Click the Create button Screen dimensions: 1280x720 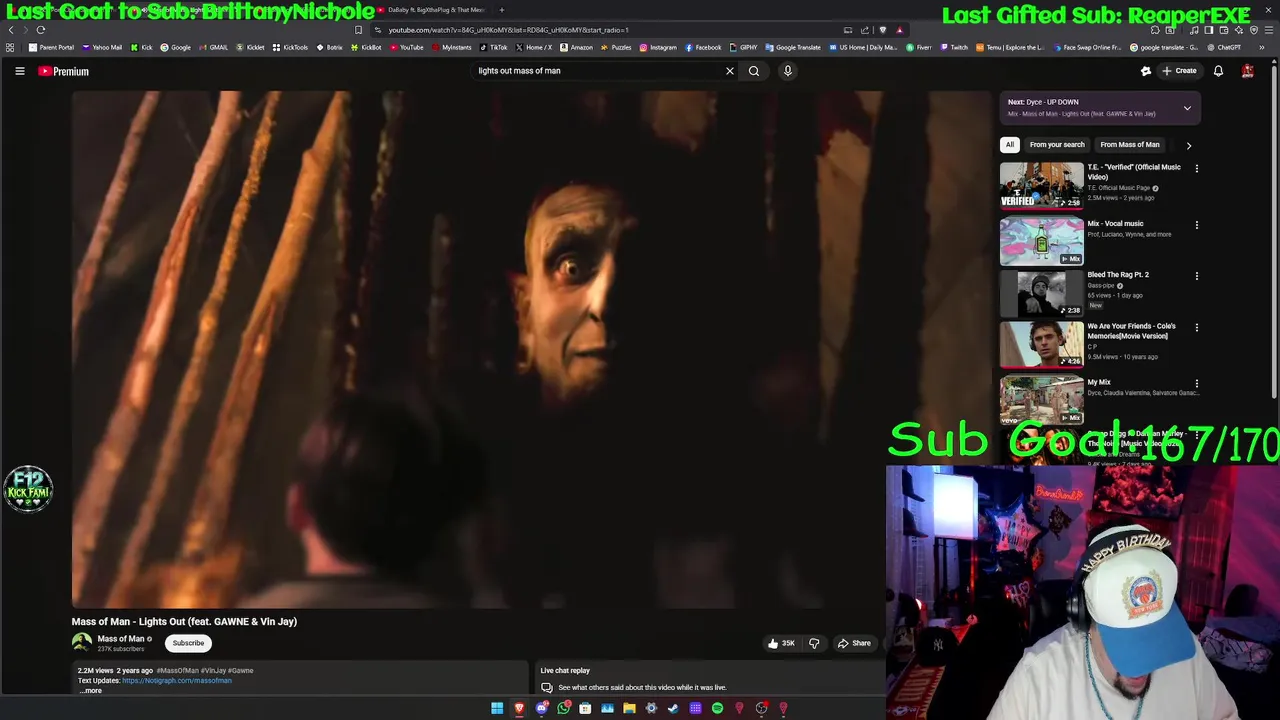tap(1179, 71)
